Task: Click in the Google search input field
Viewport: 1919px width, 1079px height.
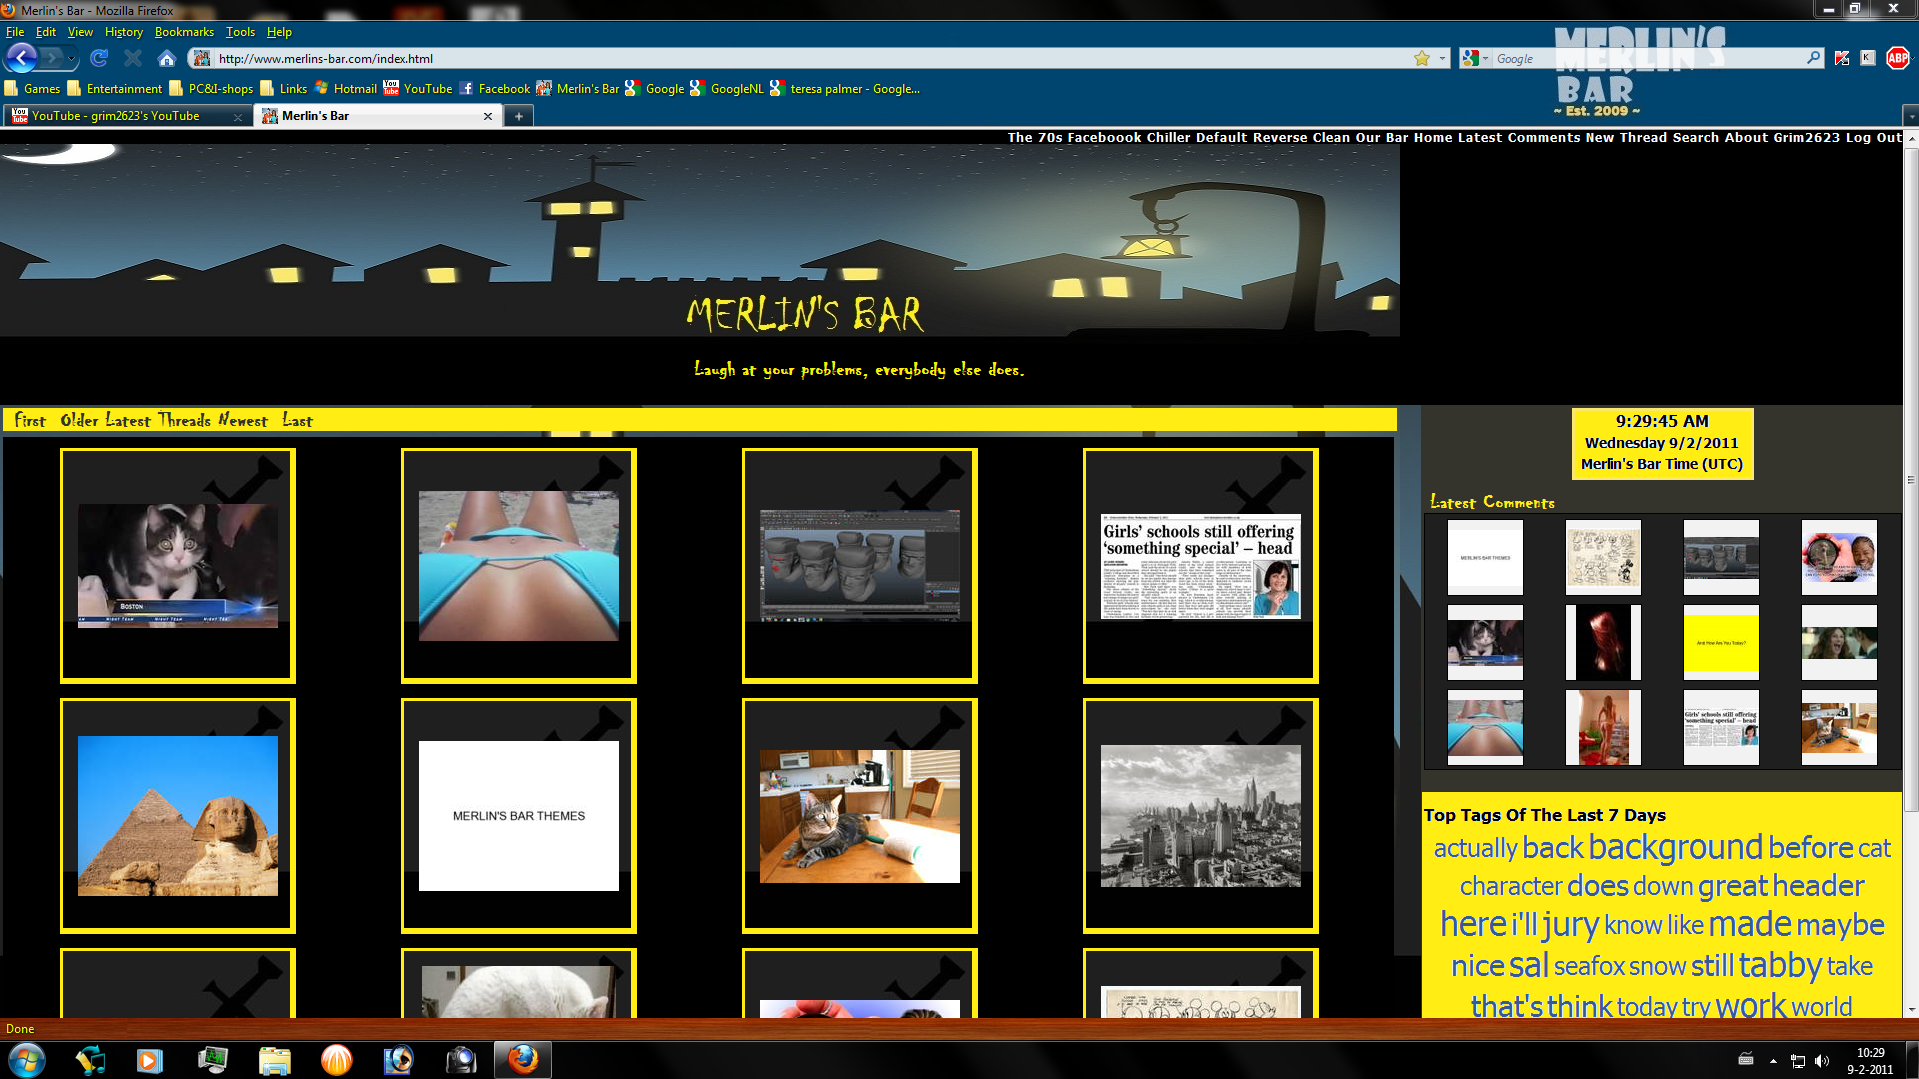Action: tap(1646, 58)
